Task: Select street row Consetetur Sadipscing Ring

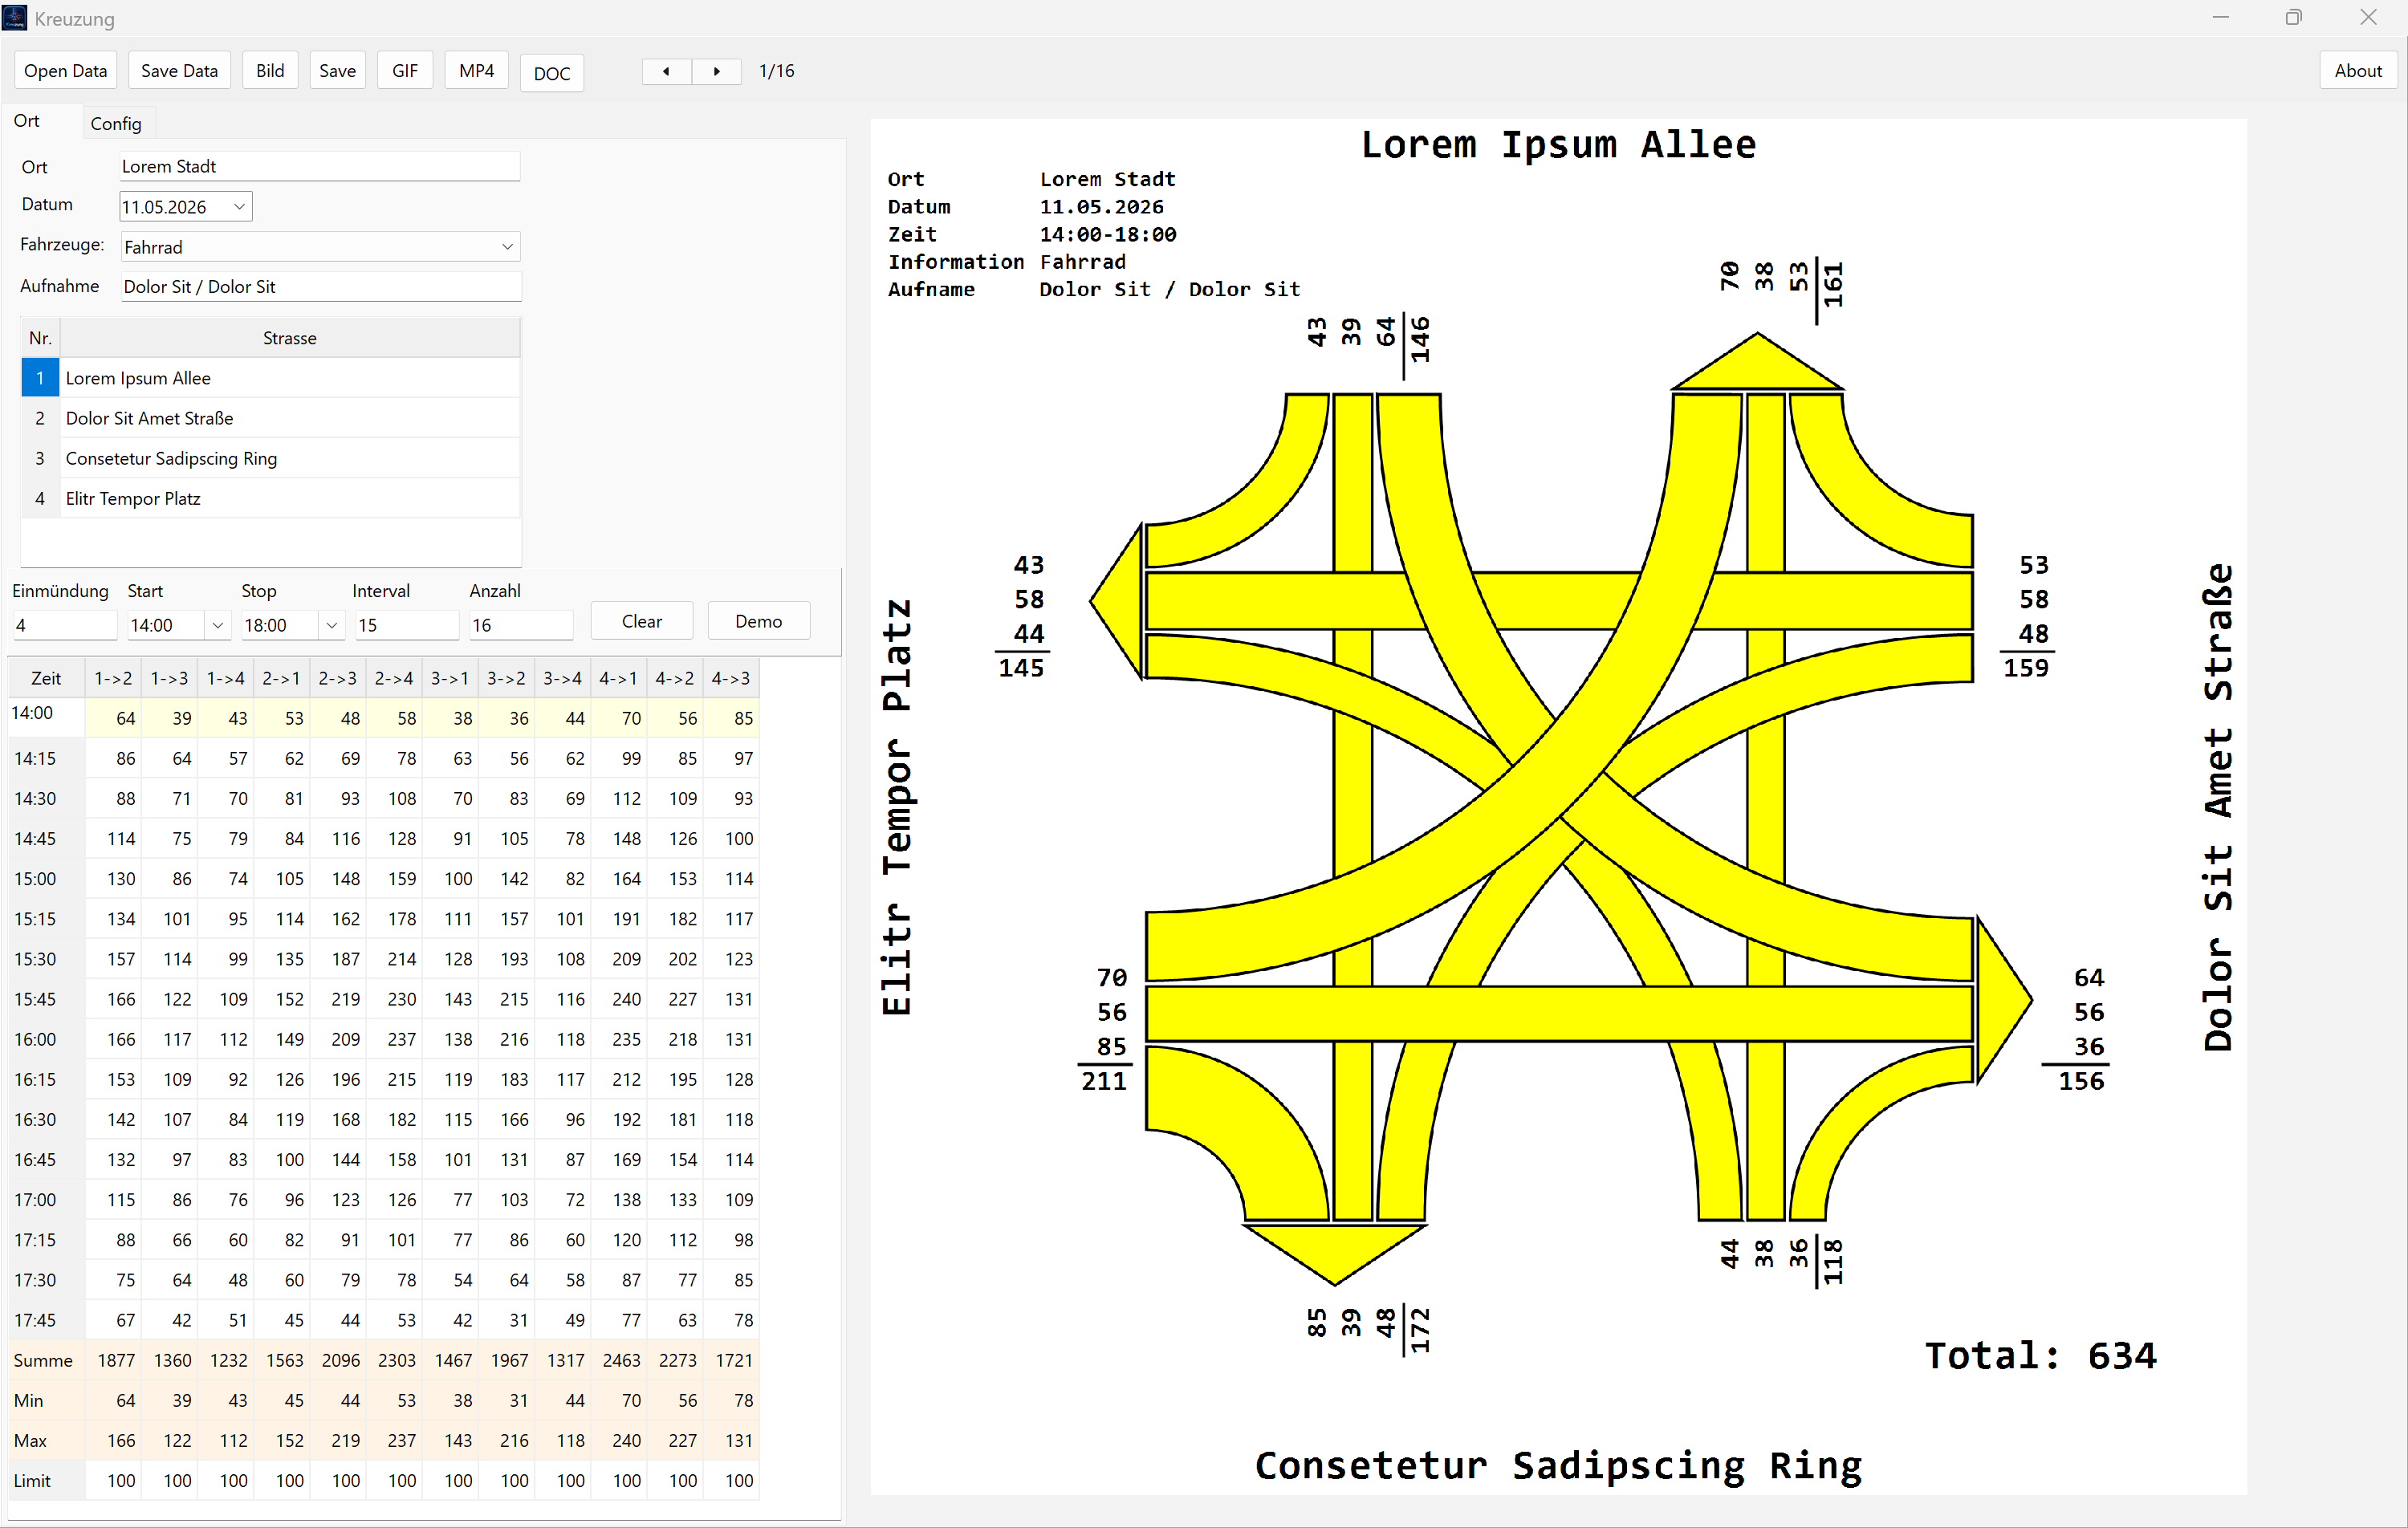Action: (x=270, y=458)
